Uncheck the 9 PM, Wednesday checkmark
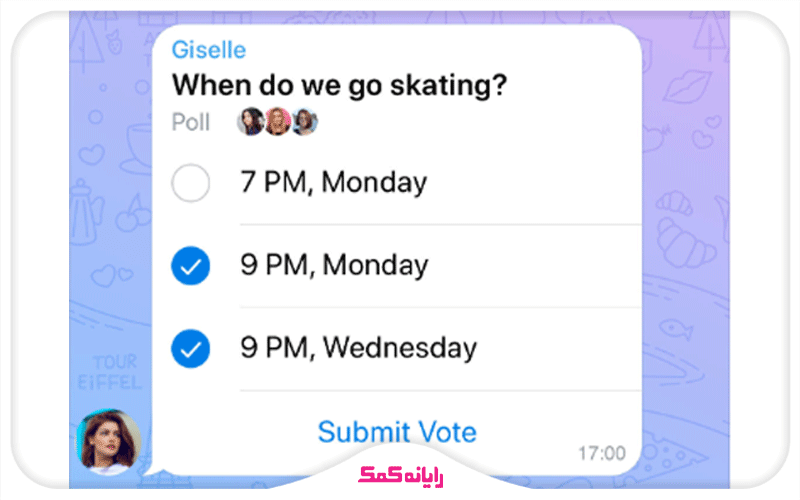 coord(191,349)
